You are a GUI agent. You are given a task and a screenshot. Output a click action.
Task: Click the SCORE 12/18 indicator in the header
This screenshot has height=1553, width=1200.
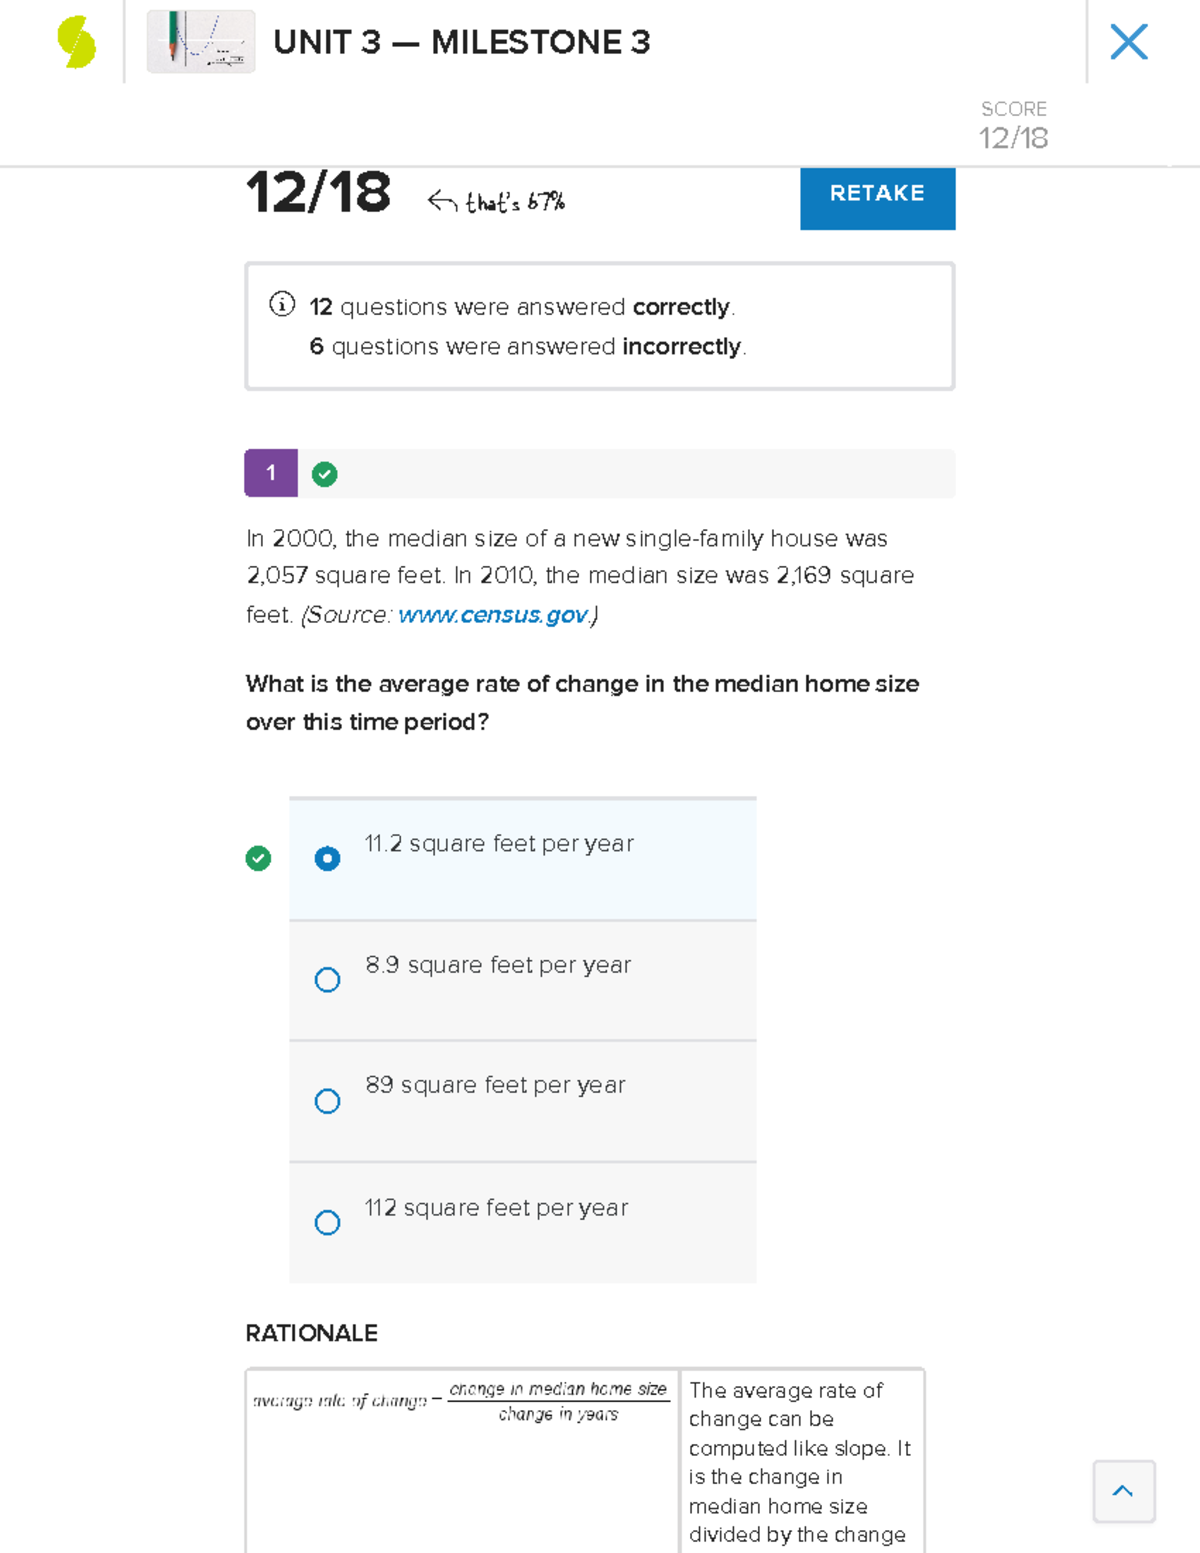(1013, 125)
